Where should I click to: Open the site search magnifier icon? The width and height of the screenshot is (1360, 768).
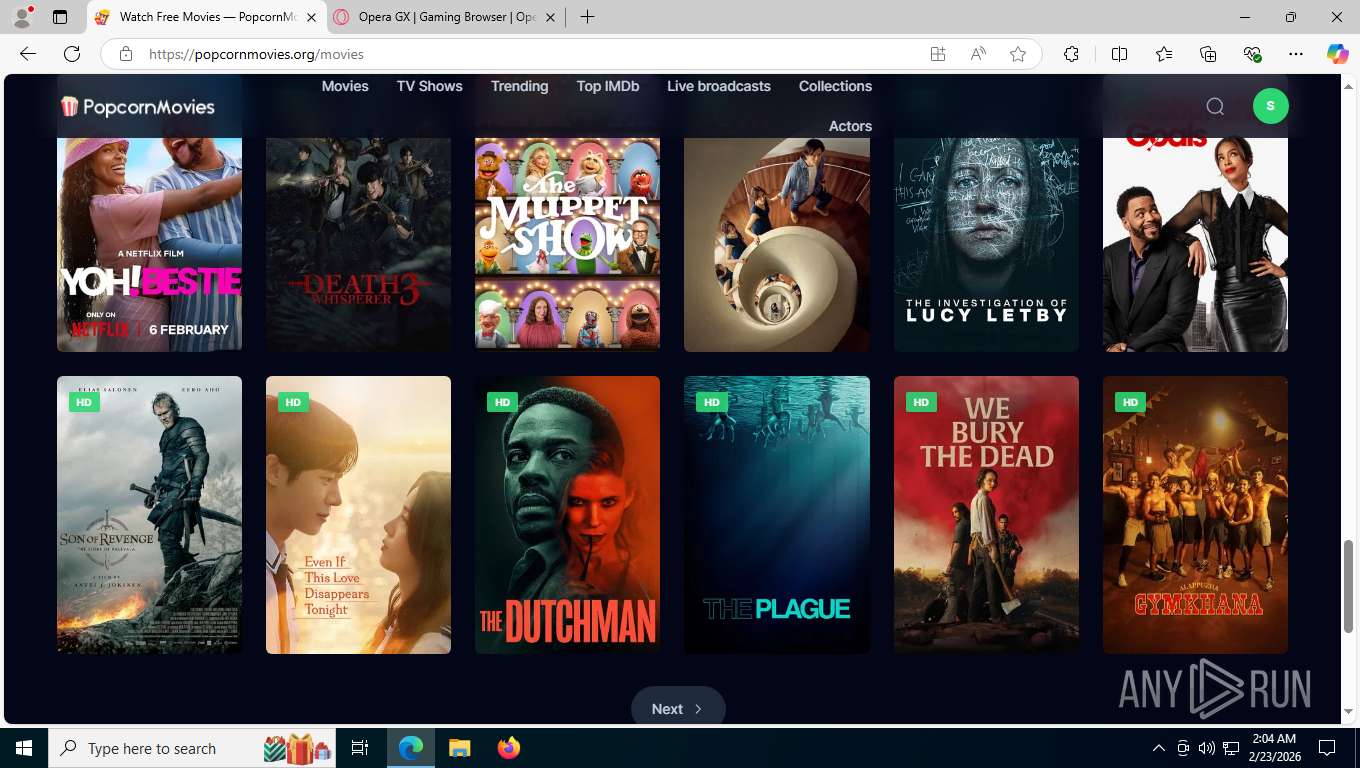[x=1215, y=106]
